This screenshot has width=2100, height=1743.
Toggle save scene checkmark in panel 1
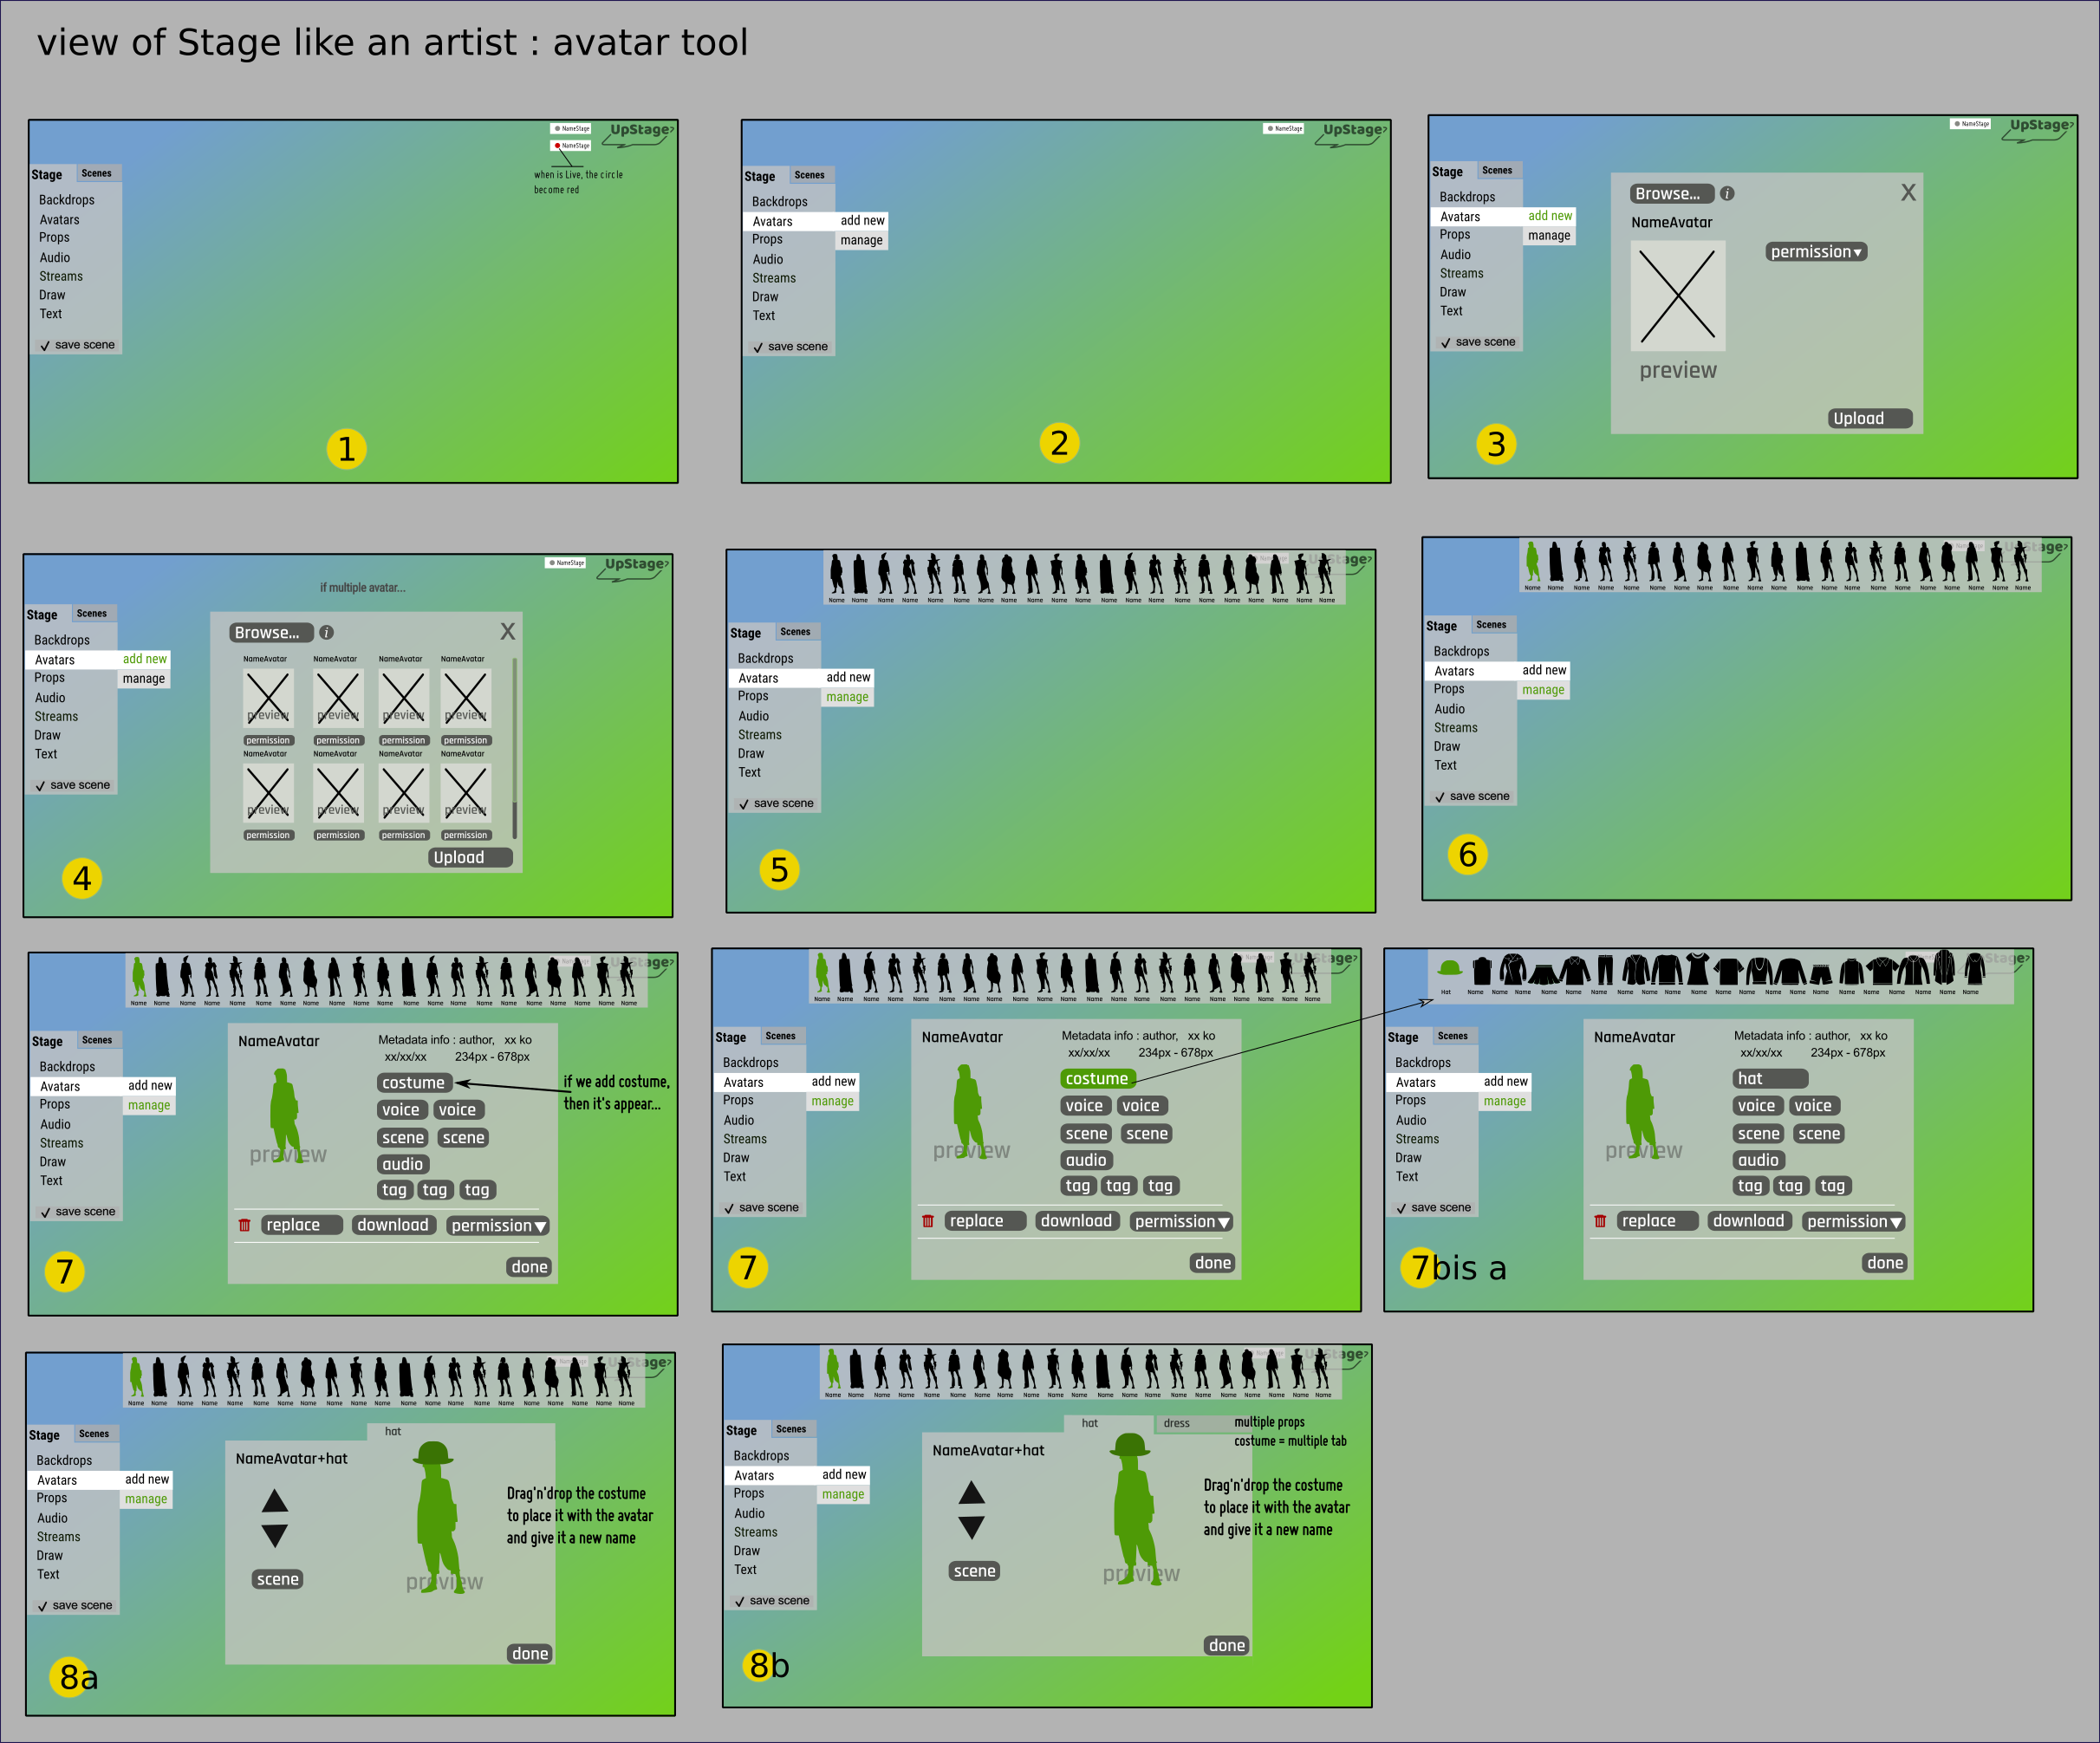tap(45, 346)
